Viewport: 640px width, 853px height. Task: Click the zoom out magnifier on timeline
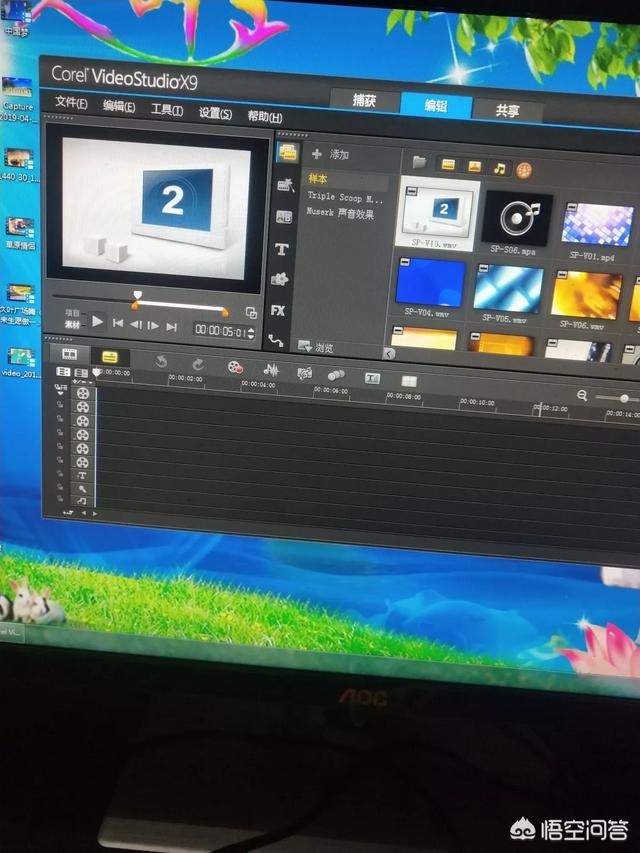tap(582, 395)
